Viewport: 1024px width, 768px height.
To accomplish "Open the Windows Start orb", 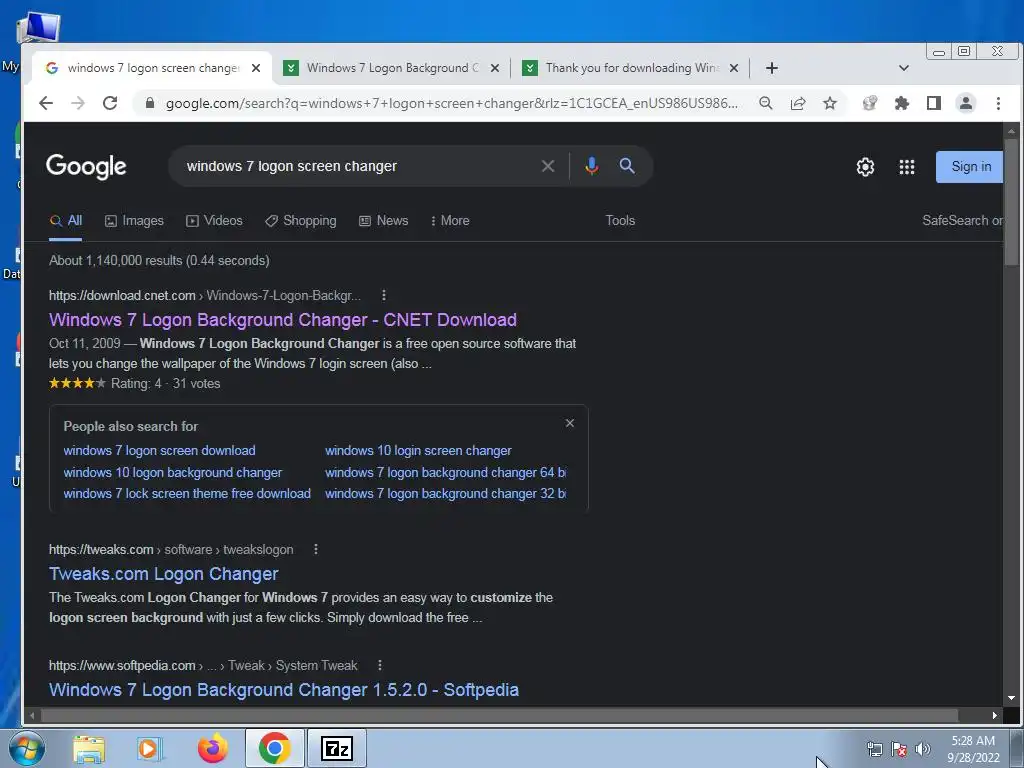I will point(27,748).
